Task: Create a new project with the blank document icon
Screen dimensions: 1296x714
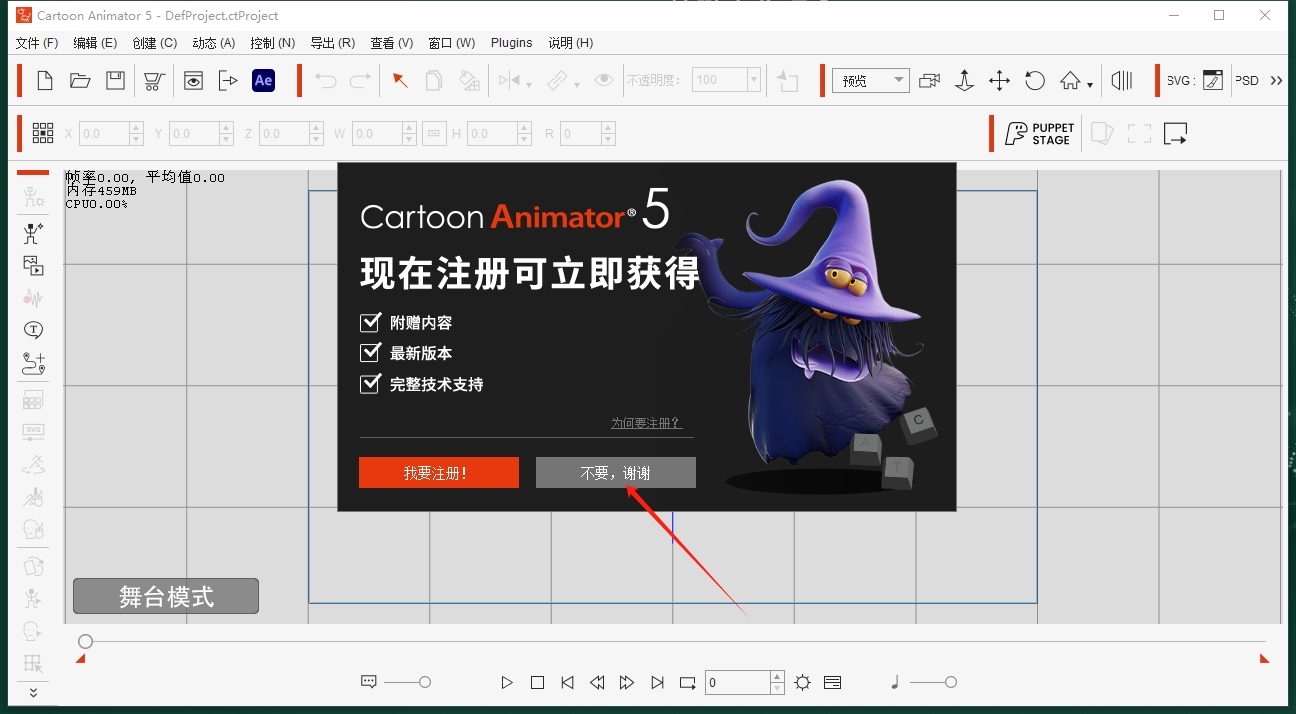Action: (x=44, y=80)
